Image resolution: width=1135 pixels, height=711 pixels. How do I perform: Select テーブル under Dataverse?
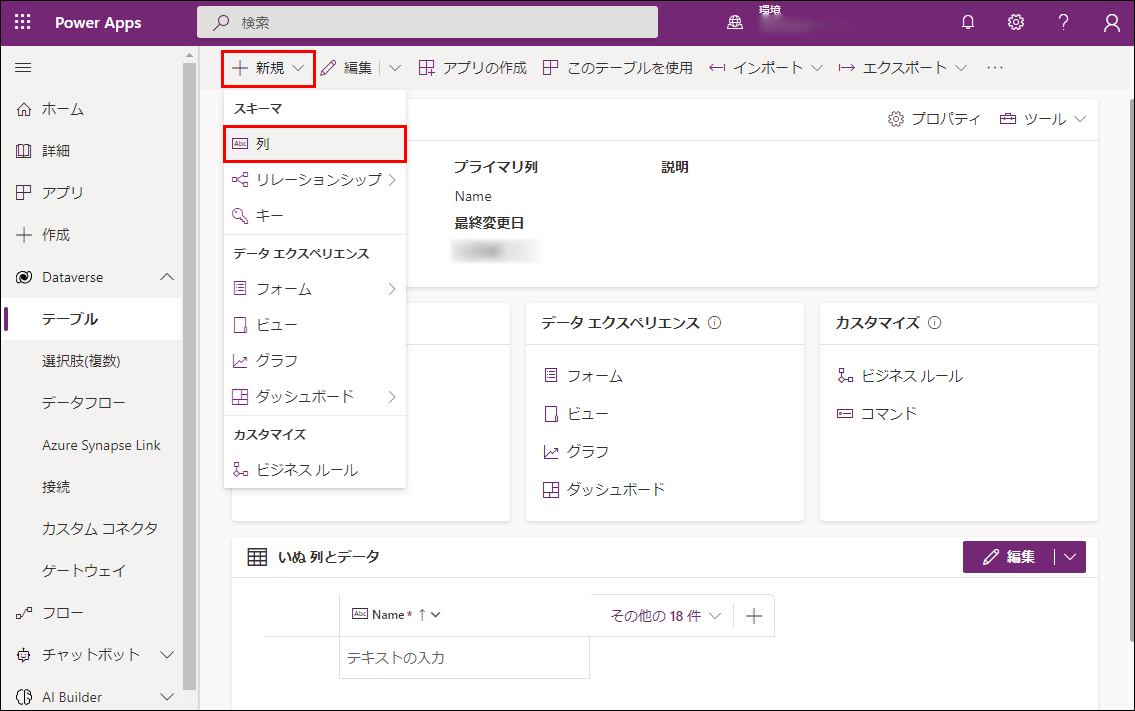tap(91, 319)
